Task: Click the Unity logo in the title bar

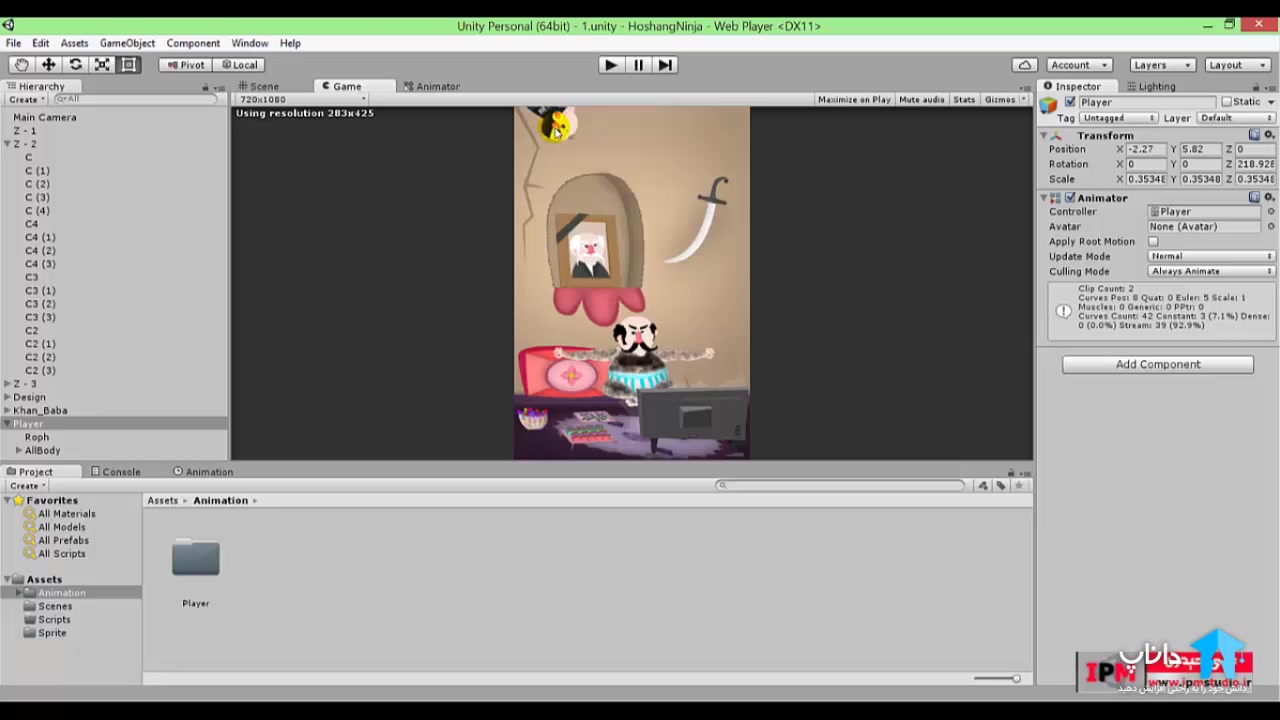Action: tap(8, 26)
